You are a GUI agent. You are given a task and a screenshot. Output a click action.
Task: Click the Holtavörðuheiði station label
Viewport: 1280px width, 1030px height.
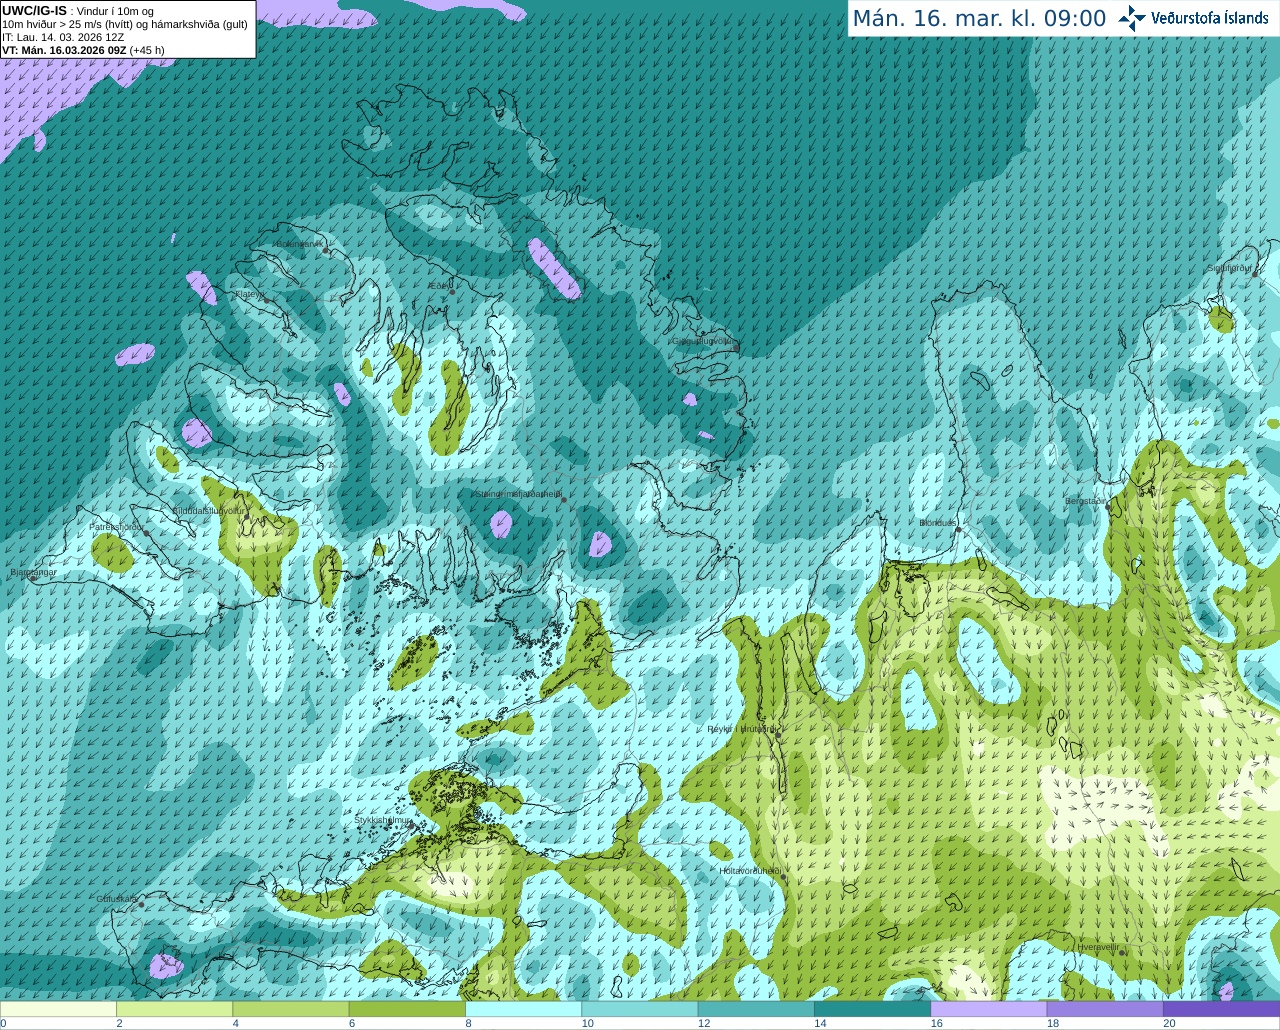[750, 871]
